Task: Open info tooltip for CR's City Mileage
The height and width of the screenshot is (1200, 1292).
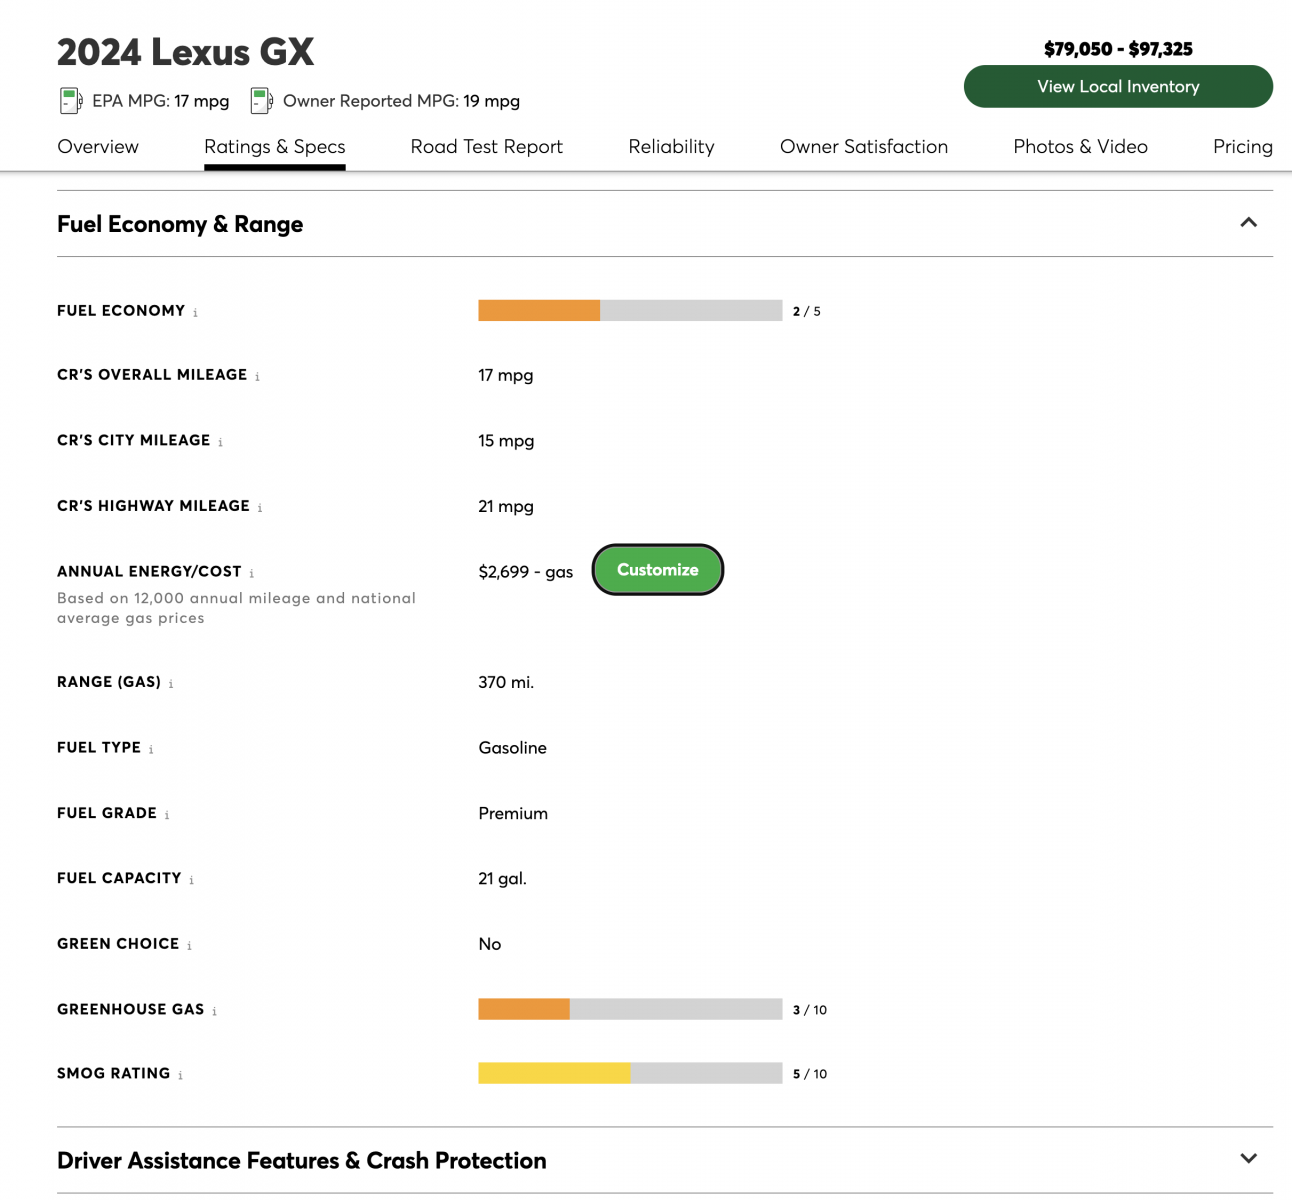Action: click(220, 442)
